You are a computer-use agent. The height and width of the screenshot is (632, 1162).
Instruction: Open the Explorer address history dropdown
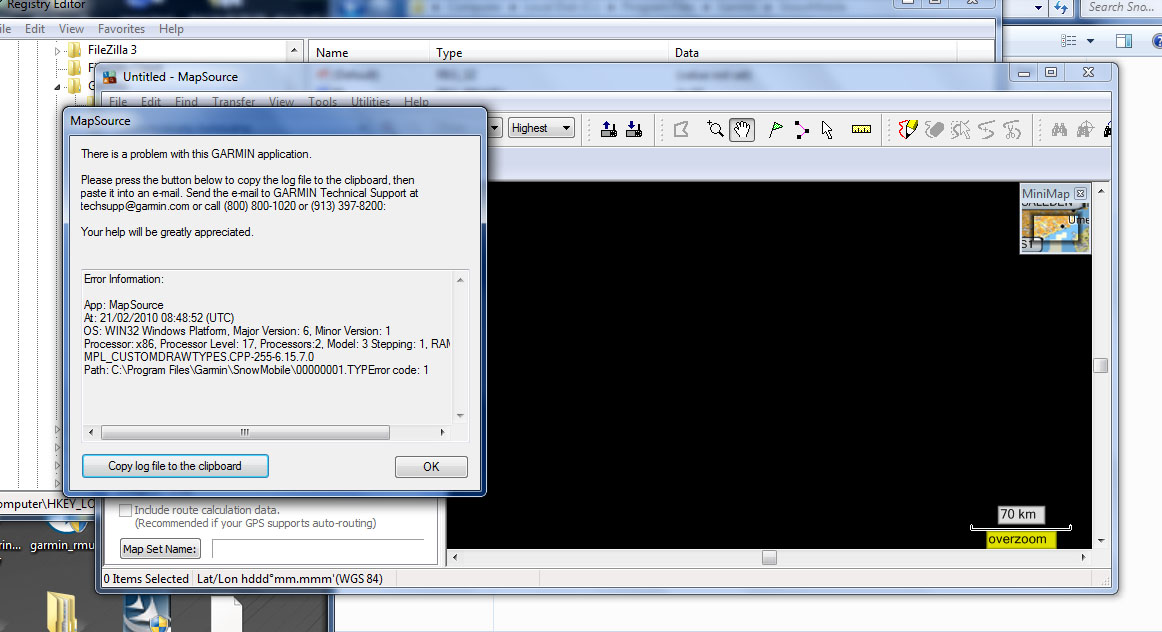(x=1038, y=8)
